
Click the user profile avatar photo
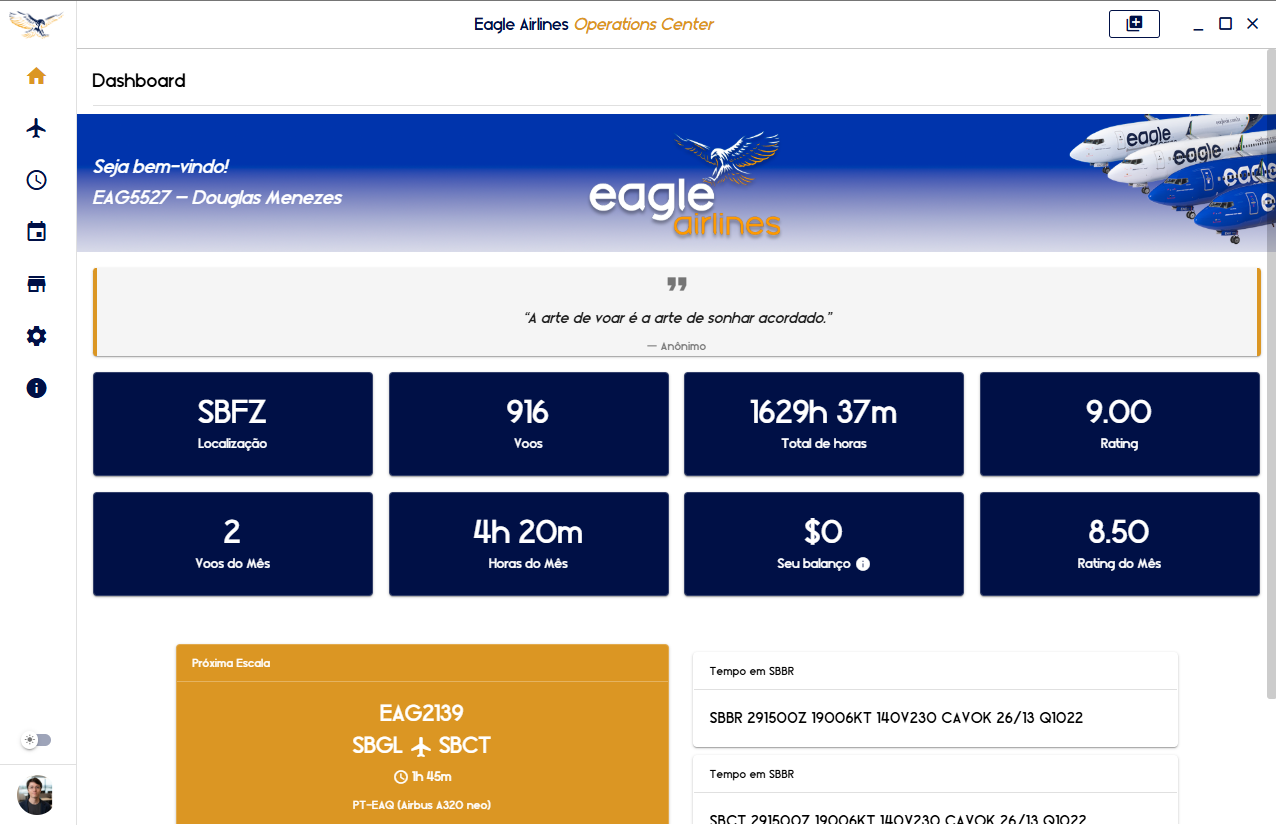coord(36,795)
